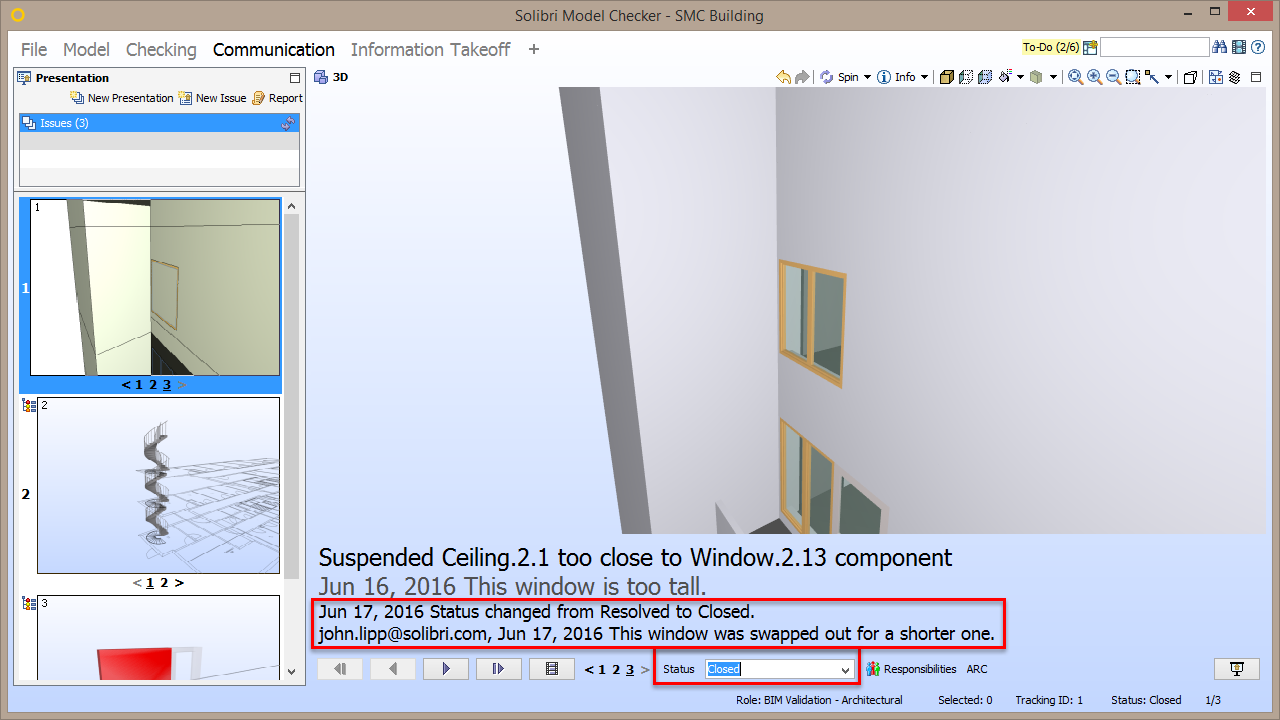Image resolution: width=1280 pixels, height=720 pixels.
Task: Select the Spin rotation tool
Action: [838, 77]
